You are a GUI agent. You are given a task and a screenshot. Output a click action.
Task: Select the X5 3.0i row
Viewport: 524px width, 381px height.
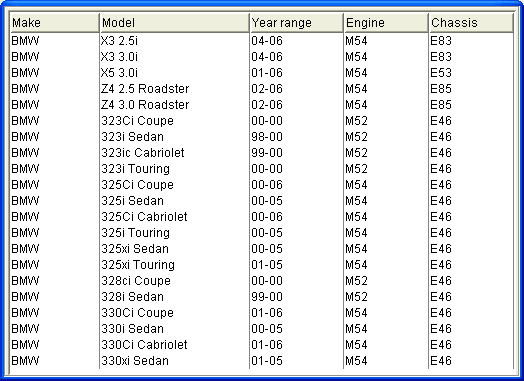pyautogui.click(x=262, y=73)
